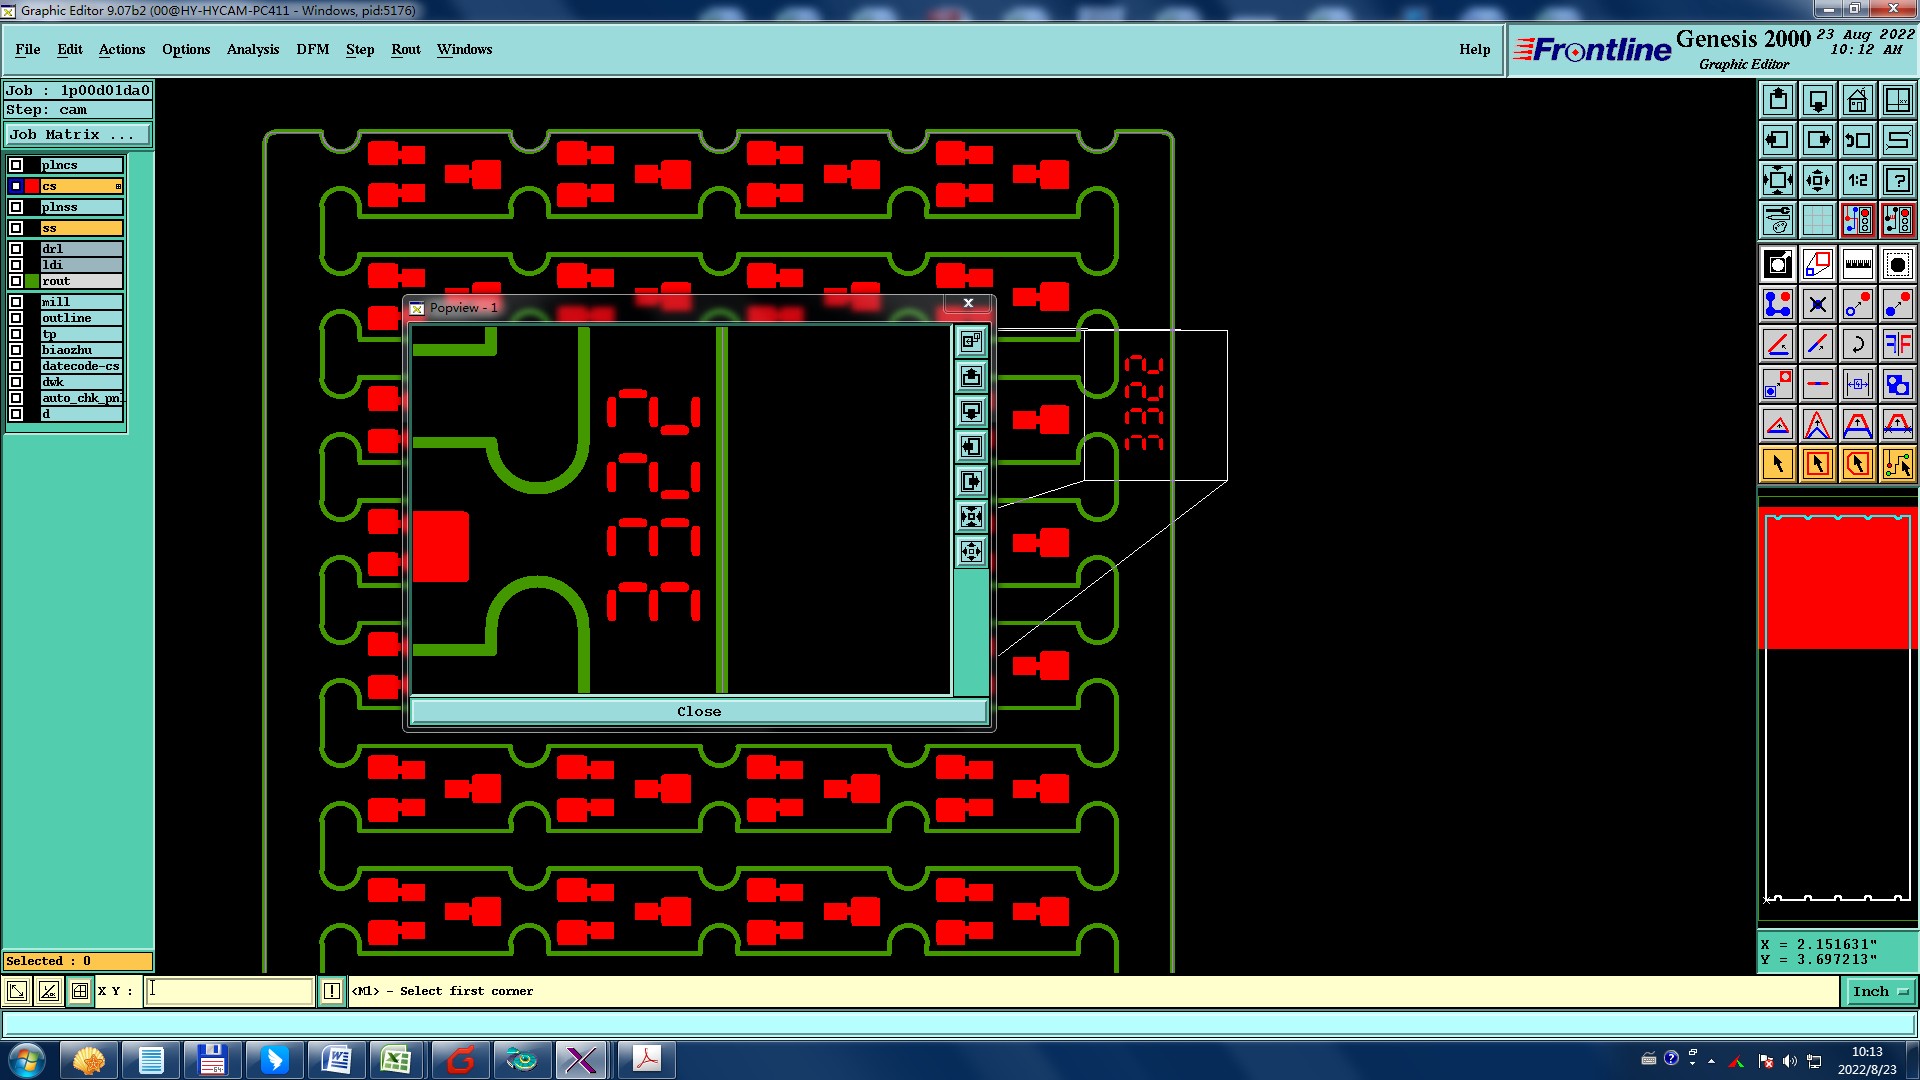The image size is (1920, 1080).
Task: Click the biaozhu layer name
Action: click(x=82, y=350)
